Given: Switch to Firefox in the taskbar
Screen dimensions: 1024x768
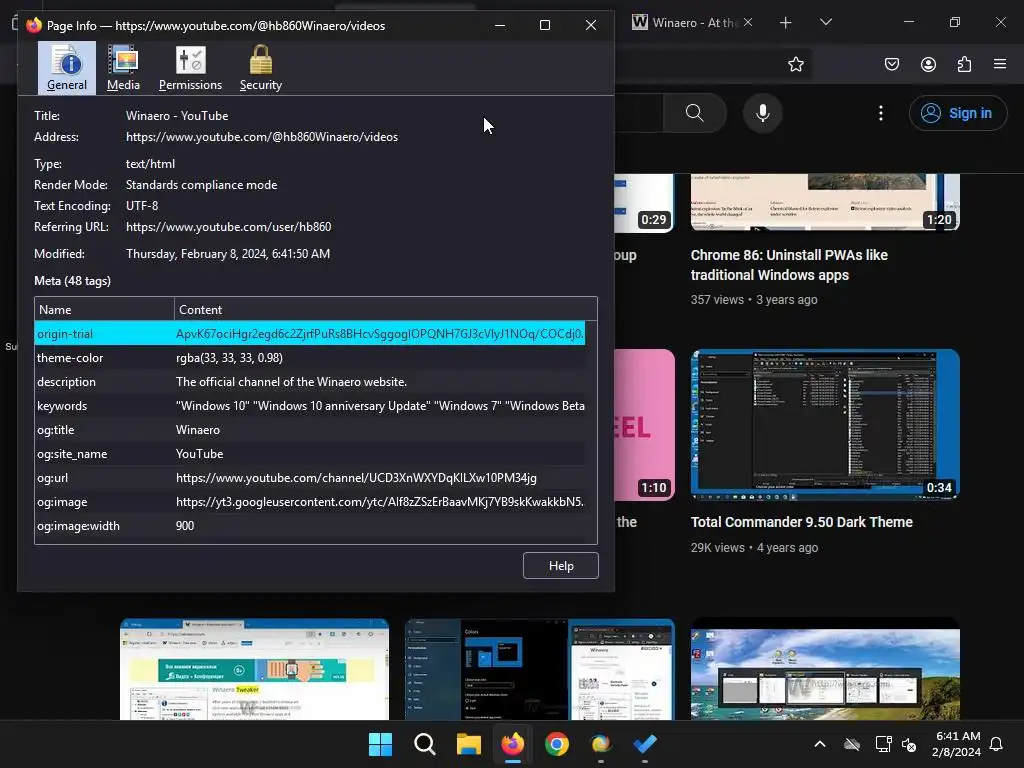Looking at the screenshot, I should 513,744.
